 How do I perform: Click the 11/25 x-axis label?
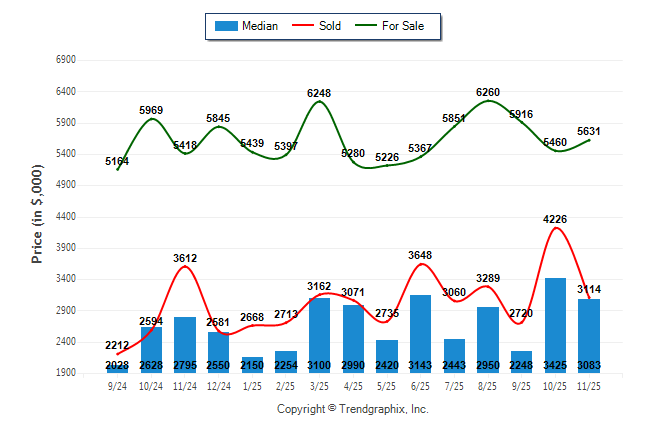pos(590,386)
